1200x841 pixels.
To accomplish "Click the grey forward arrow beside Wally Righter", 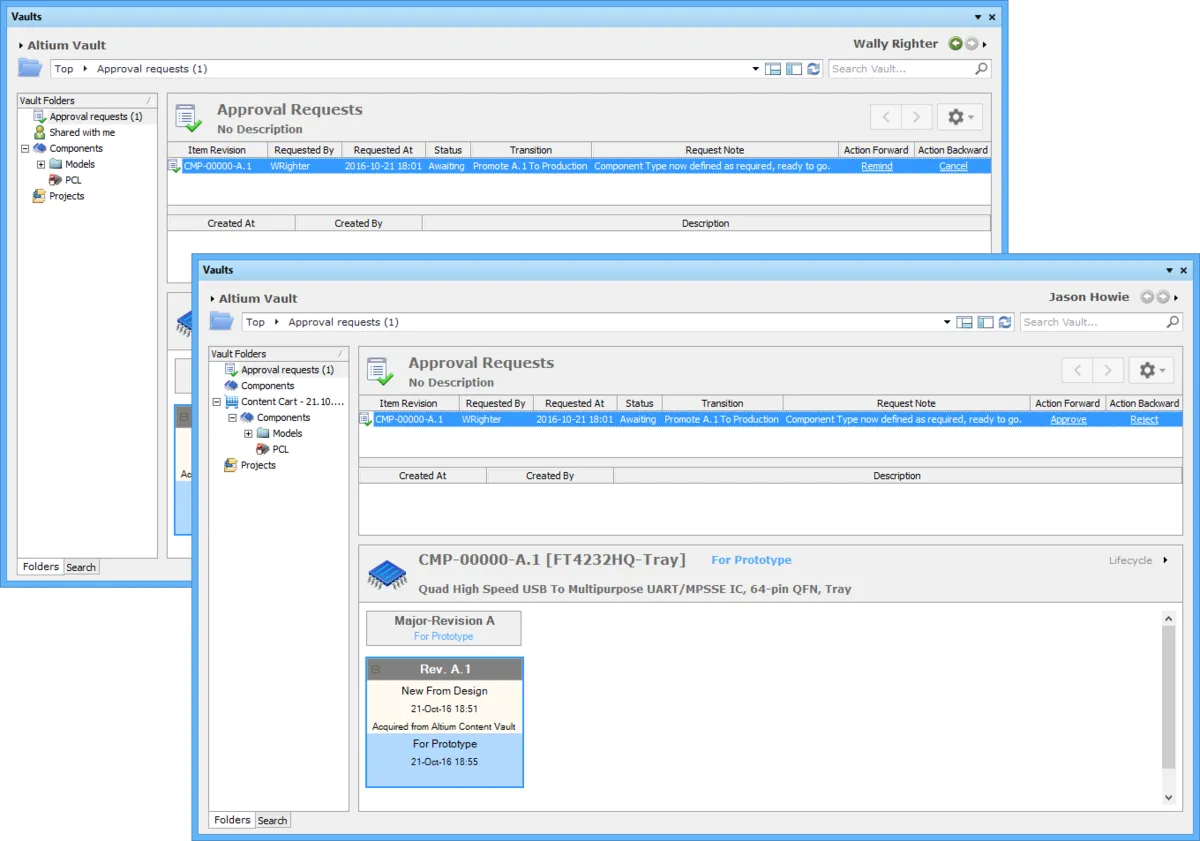I will click(971, 44).
